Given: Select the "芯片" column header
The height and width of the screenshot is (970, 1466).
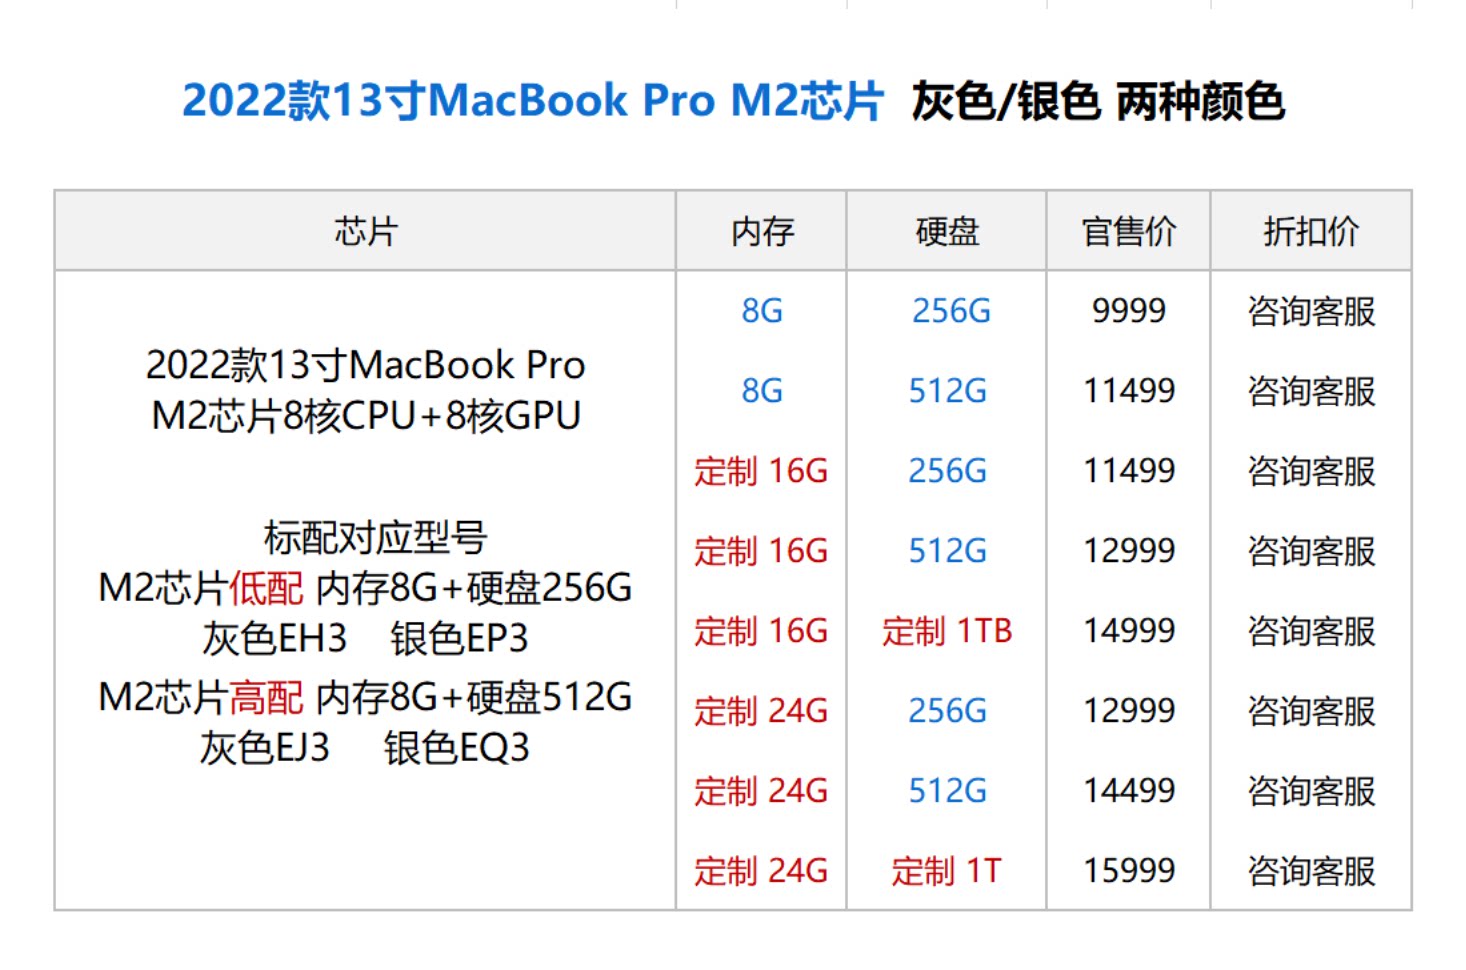Looking at the screenshot, I should 366,232.
